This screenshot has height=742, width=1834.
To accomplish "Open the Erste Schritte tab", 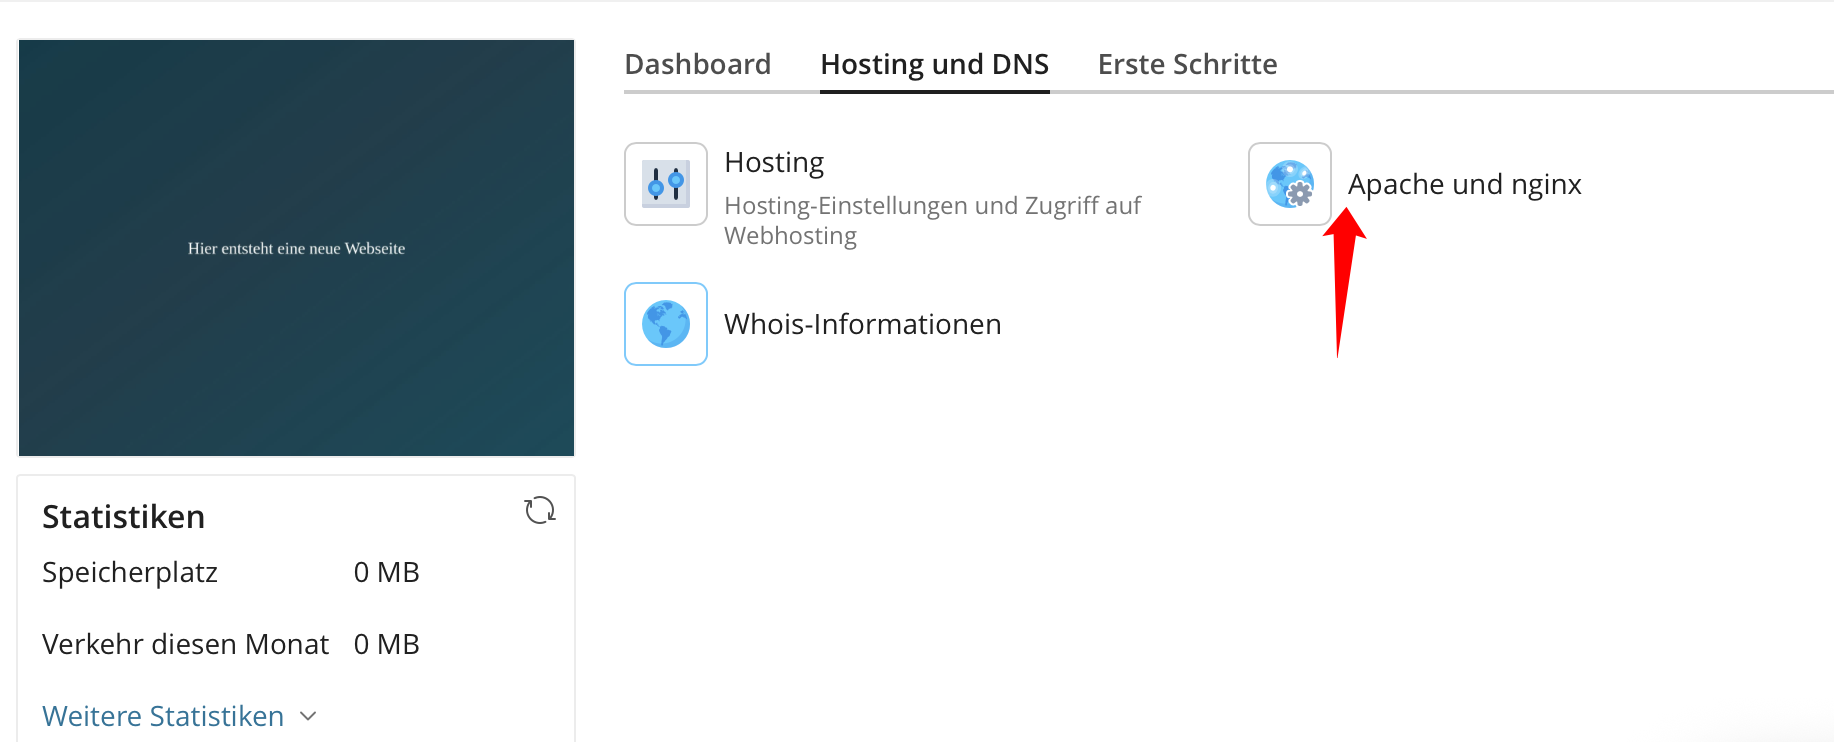I will coord(1187,64).
